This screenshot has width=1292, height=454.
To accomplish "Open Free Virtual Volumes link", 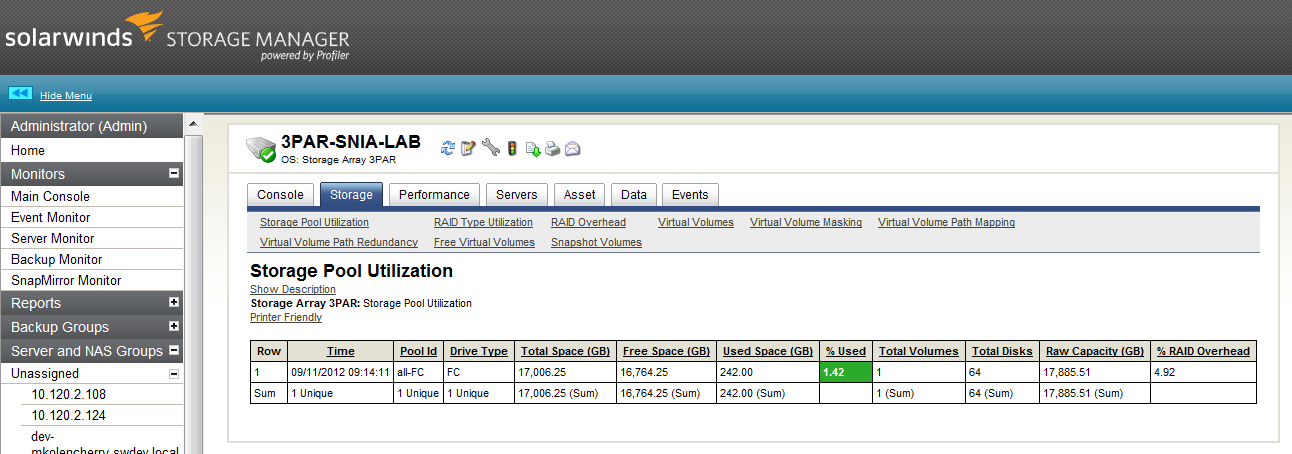I will coord(484,242).
